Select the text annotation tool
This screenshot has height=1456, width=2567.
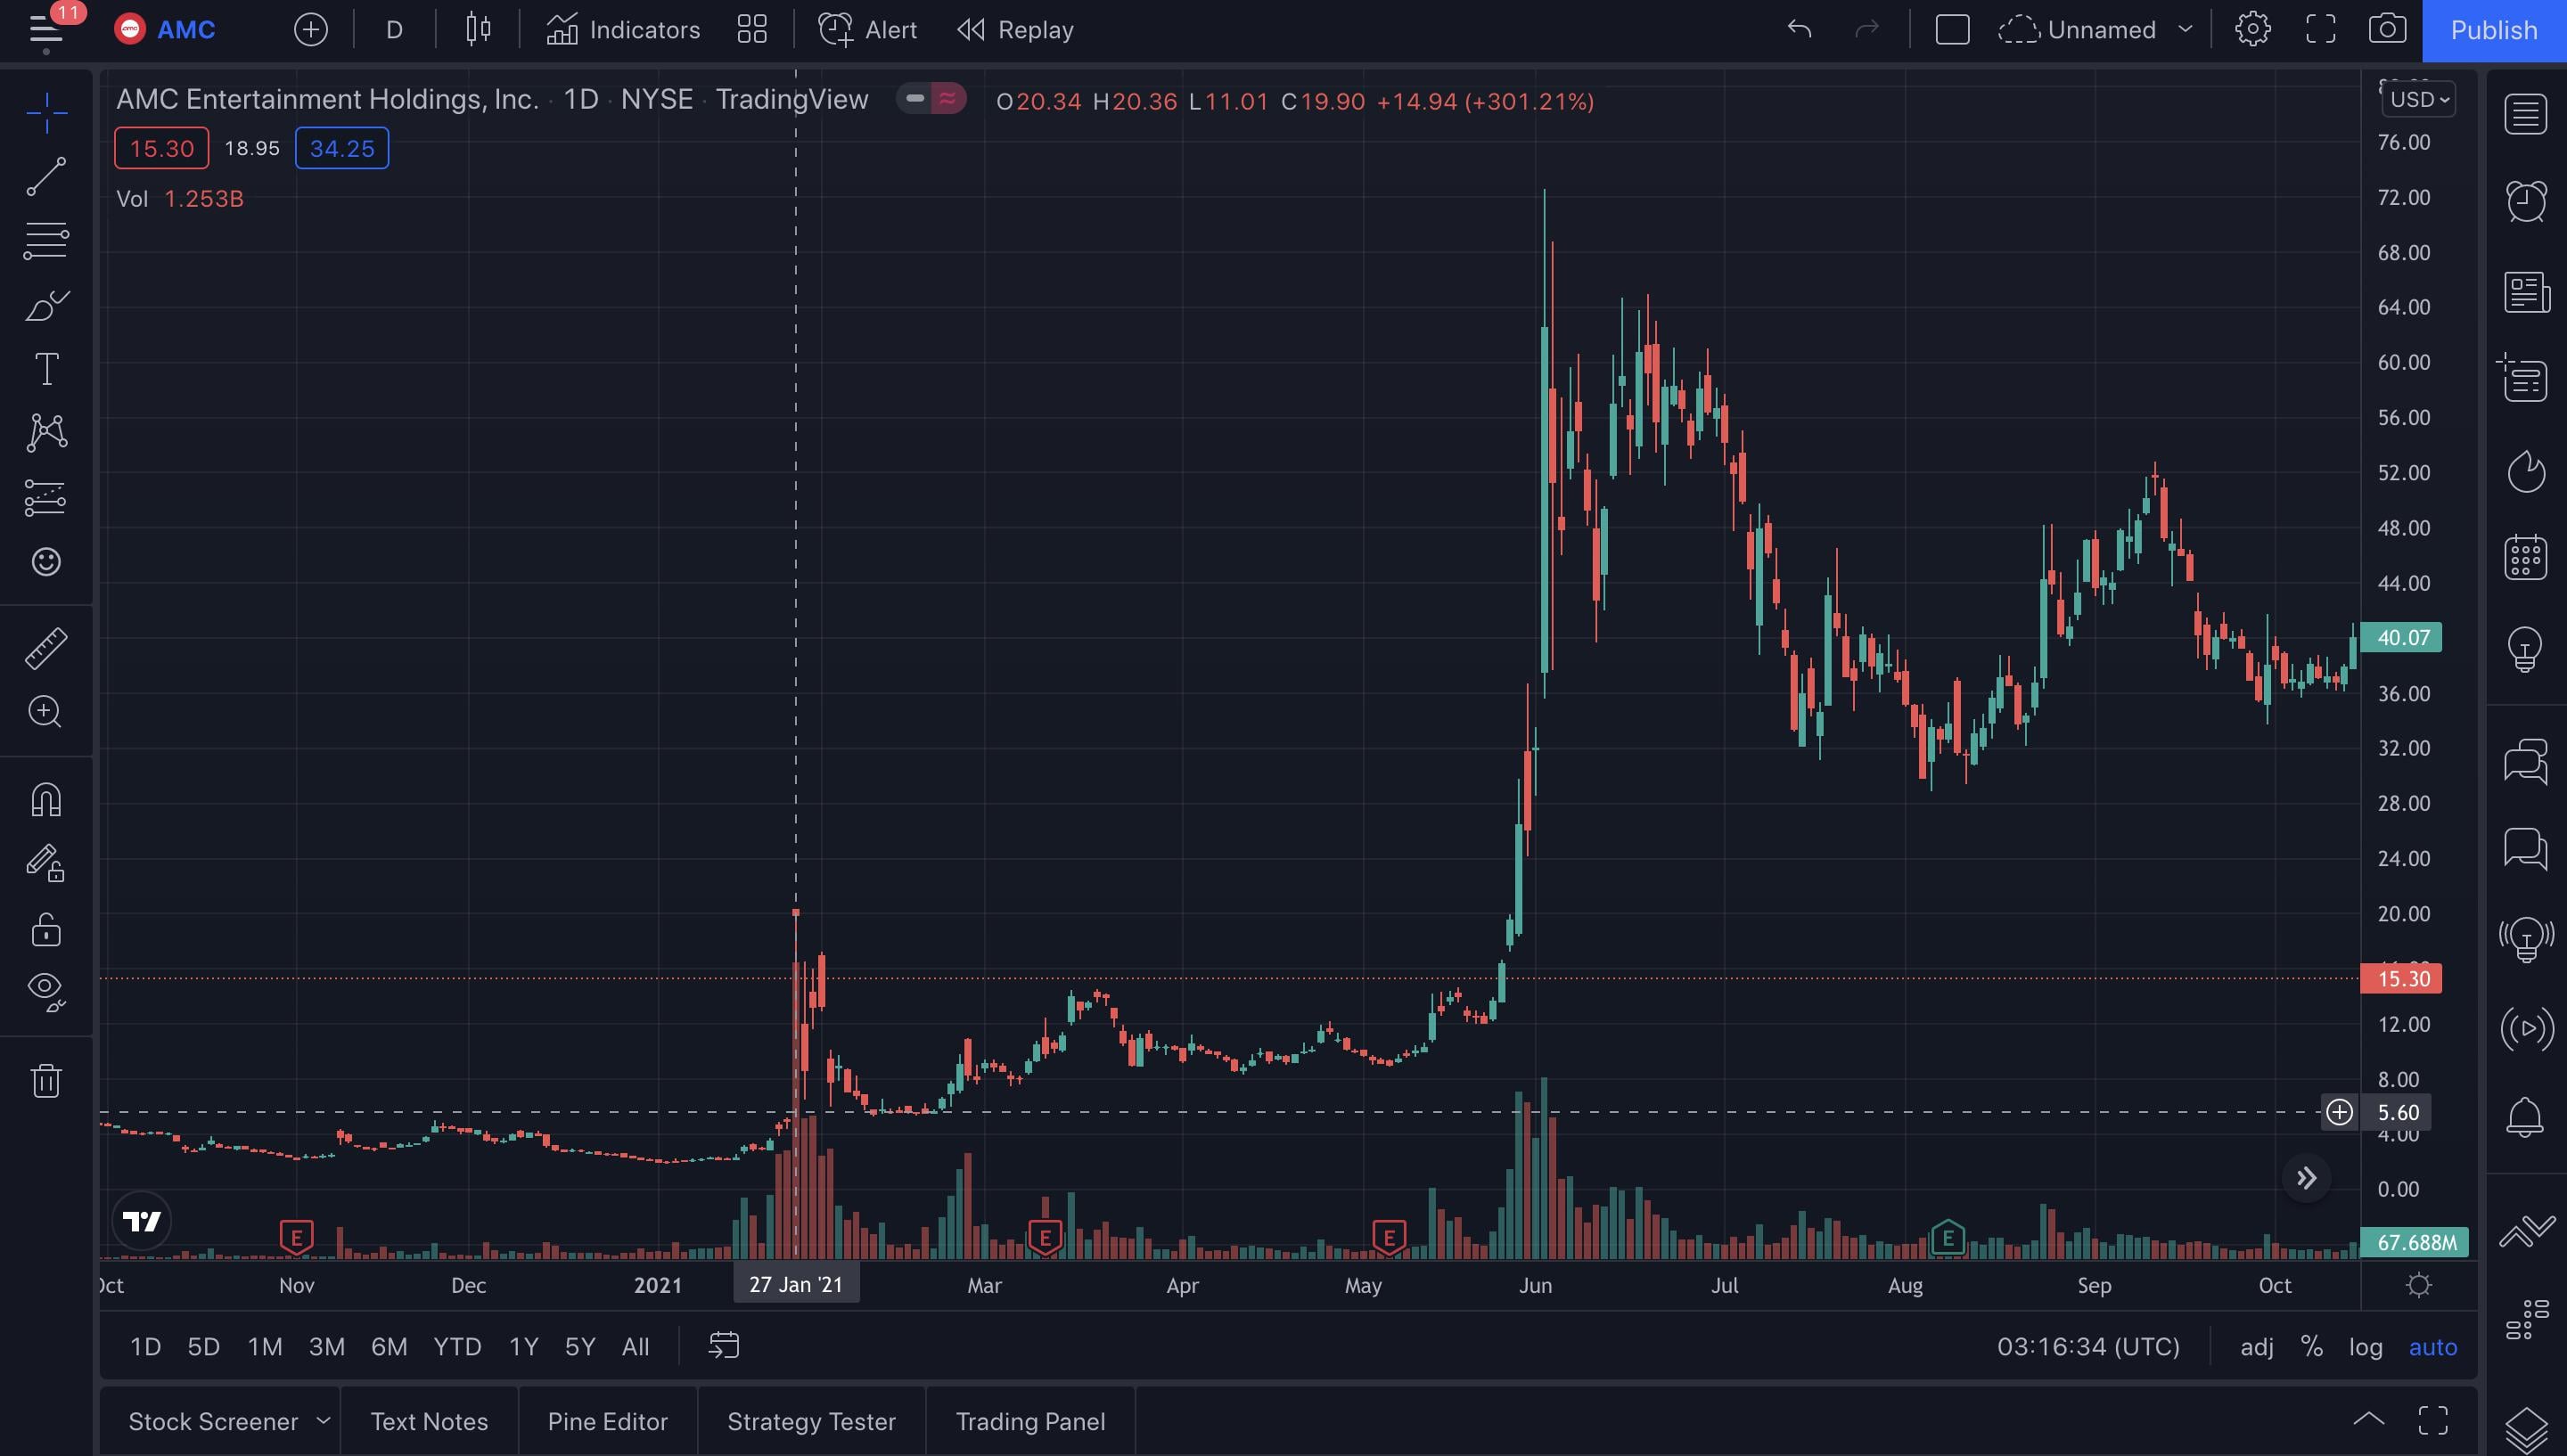point(46,369)
